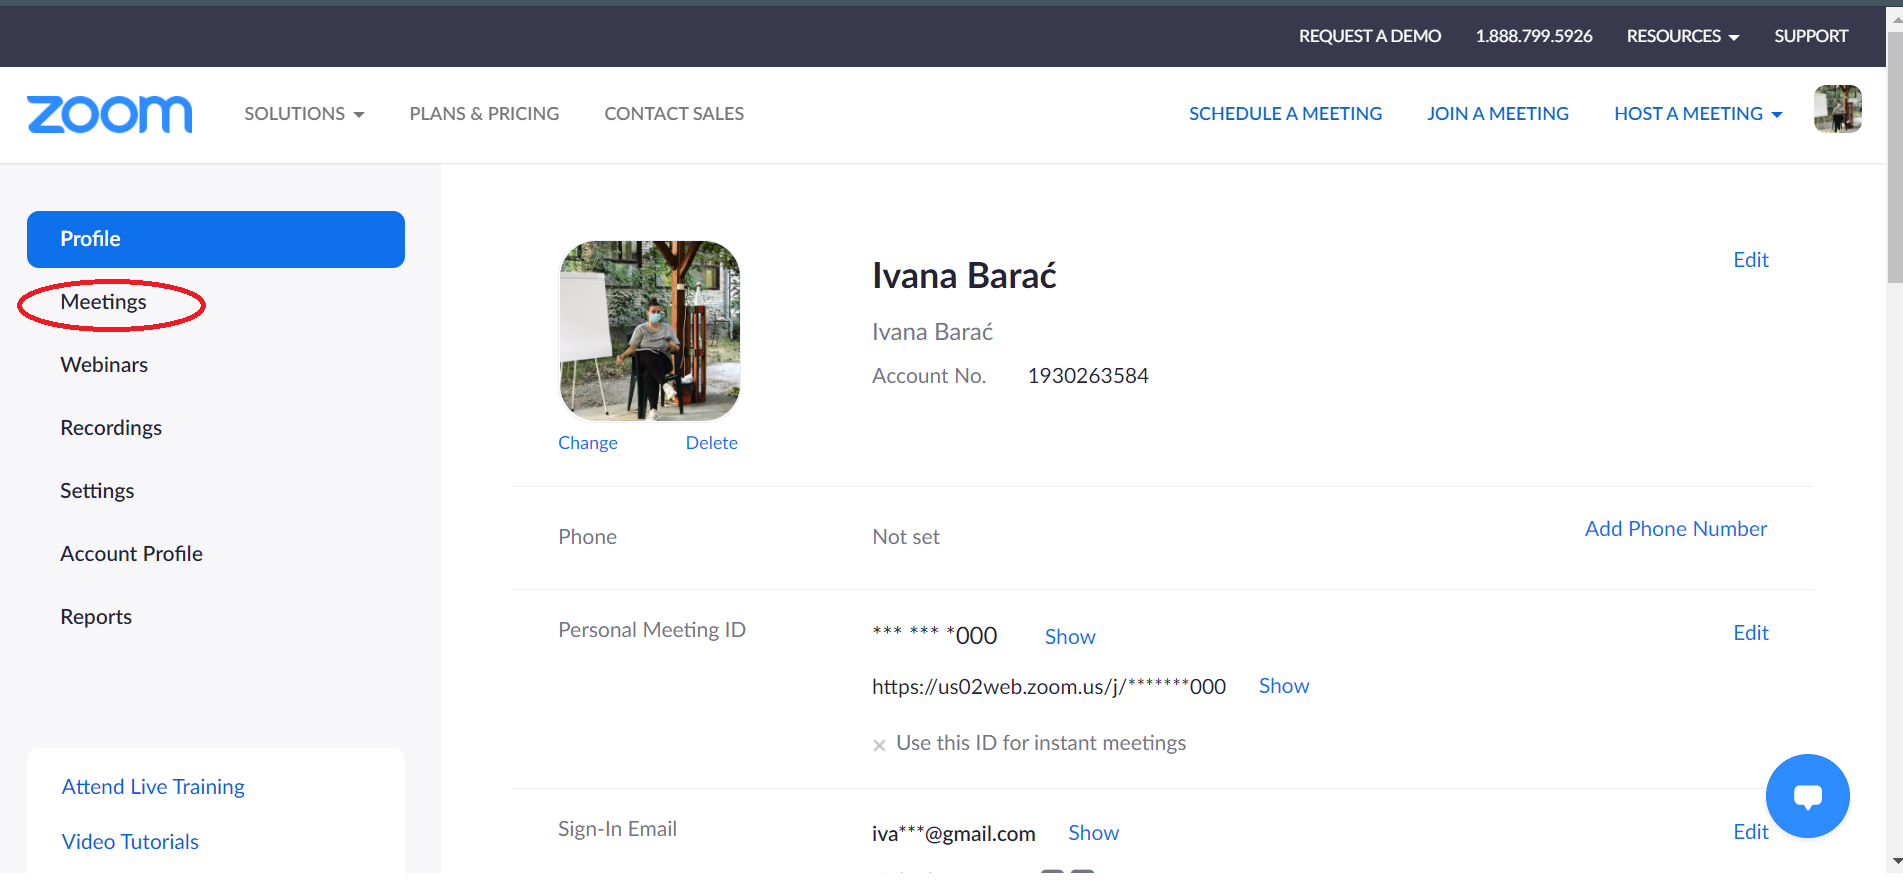Select the account number 1930263584

pos(1088,376)
